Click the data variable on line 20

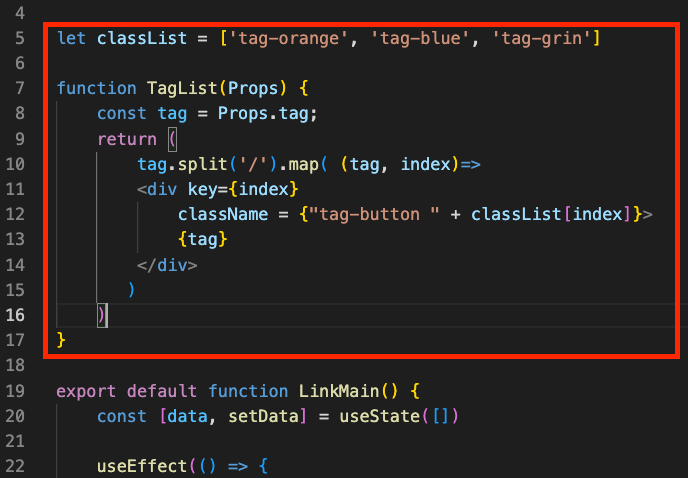pyautogui.click(x=187, y=416)
